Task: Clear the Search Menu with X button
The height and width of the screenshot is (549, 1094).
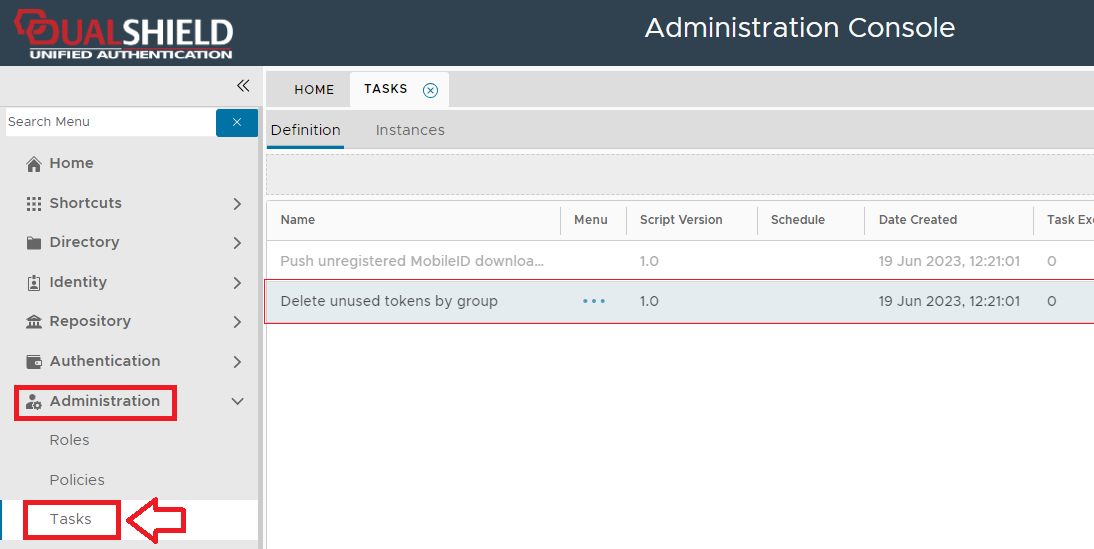Action: 237,122
